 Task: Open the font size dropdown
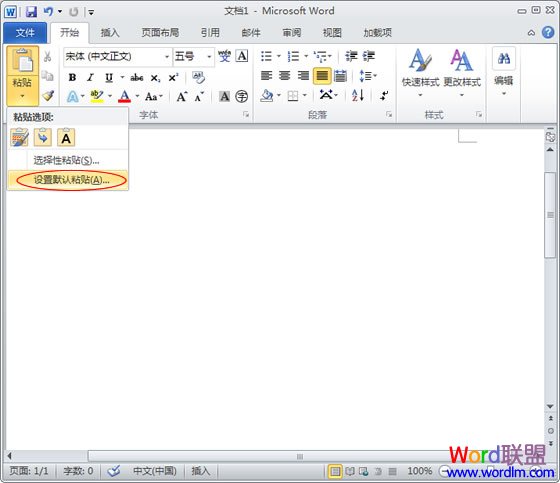(193, 56)
